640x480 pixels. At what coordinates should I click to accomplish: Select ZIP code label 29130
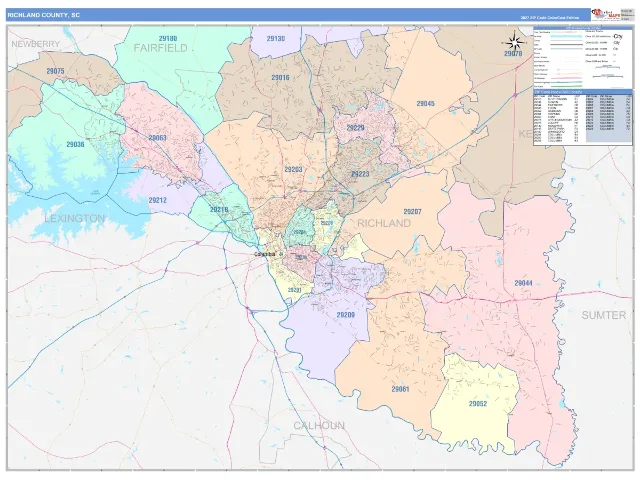pyautogui.click(x=276, y=39)
